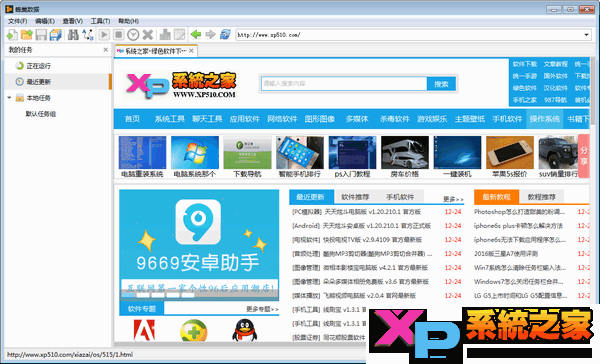The width and height of the screenshot is (600, 364).
Task: Collapse the 本地任务 tree node arrow
Action: 9,98
